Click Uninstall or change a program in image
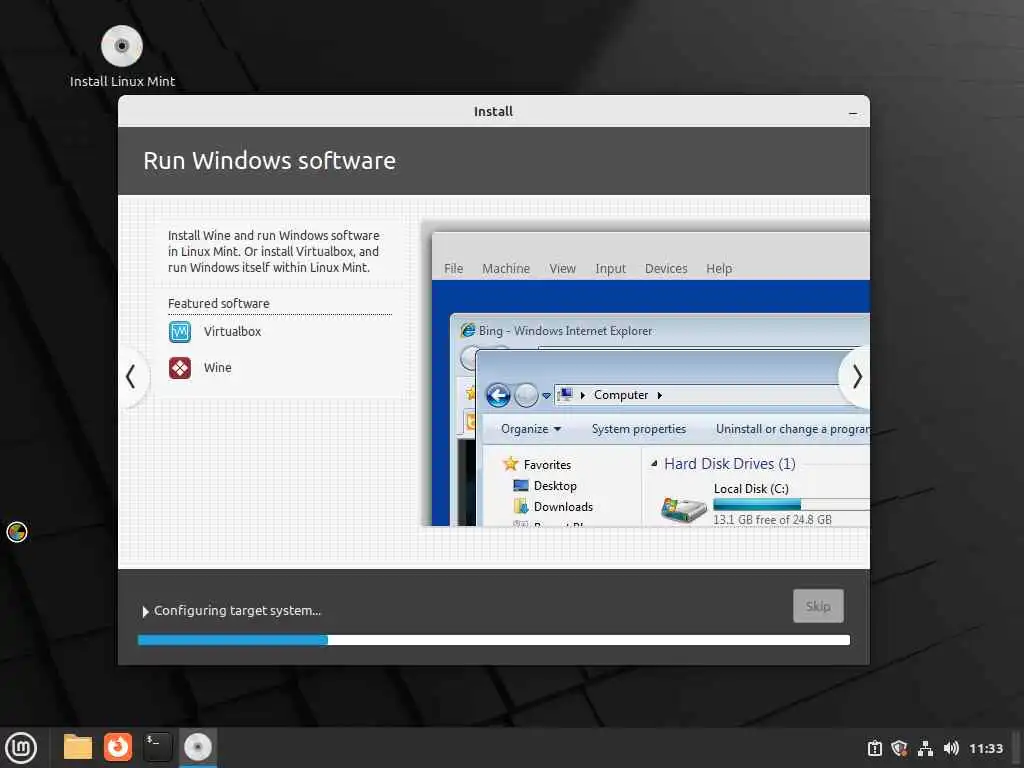Image resolution: width=1024 pixels, height=768 pixels. [792, 429]
